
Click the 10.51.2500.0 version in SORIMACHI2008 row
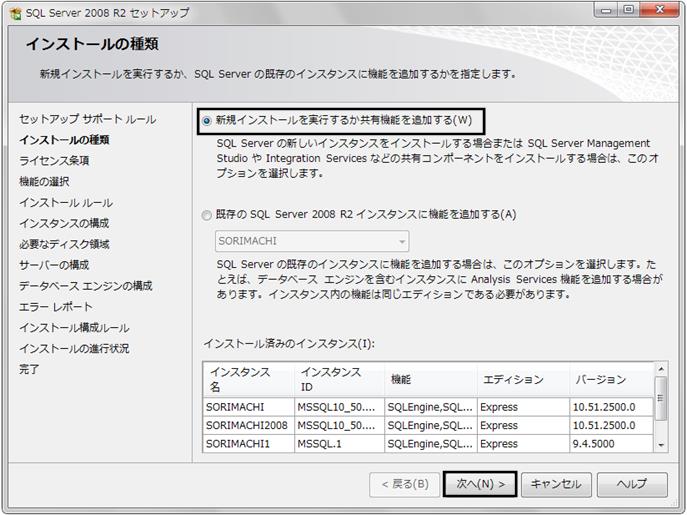[612, 426]
